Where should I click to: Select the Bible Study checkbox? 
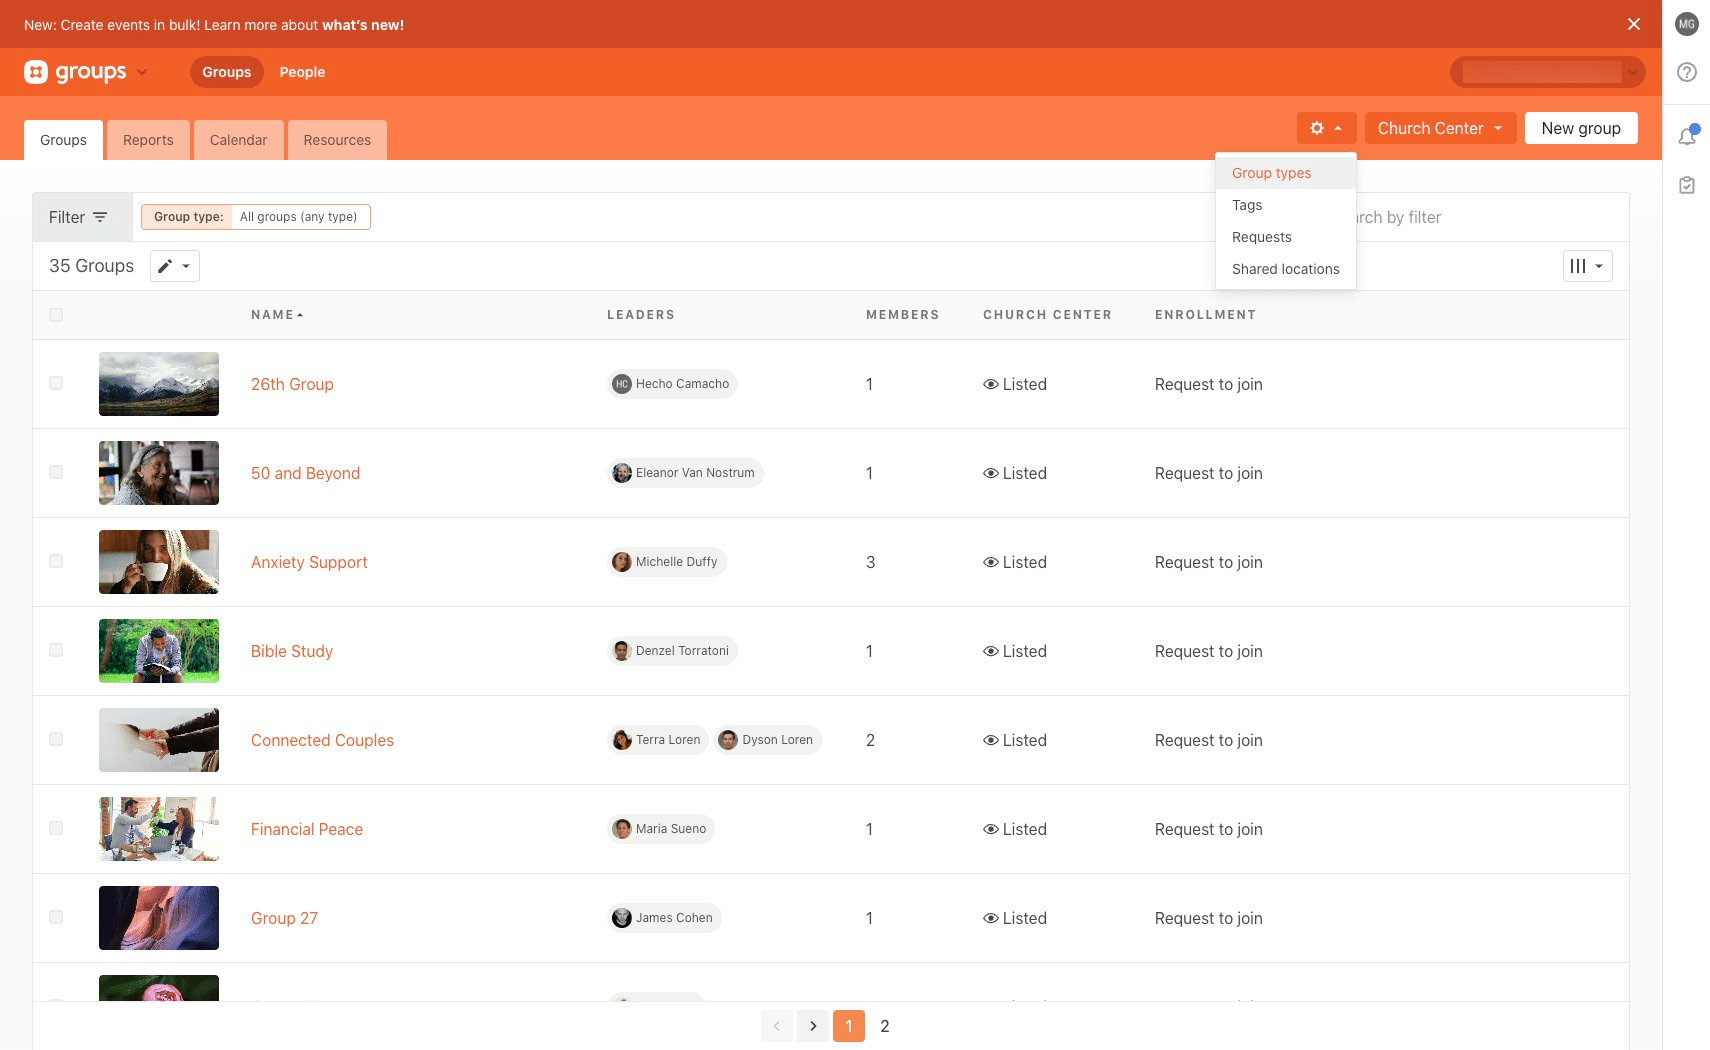(x=56, y=650)
